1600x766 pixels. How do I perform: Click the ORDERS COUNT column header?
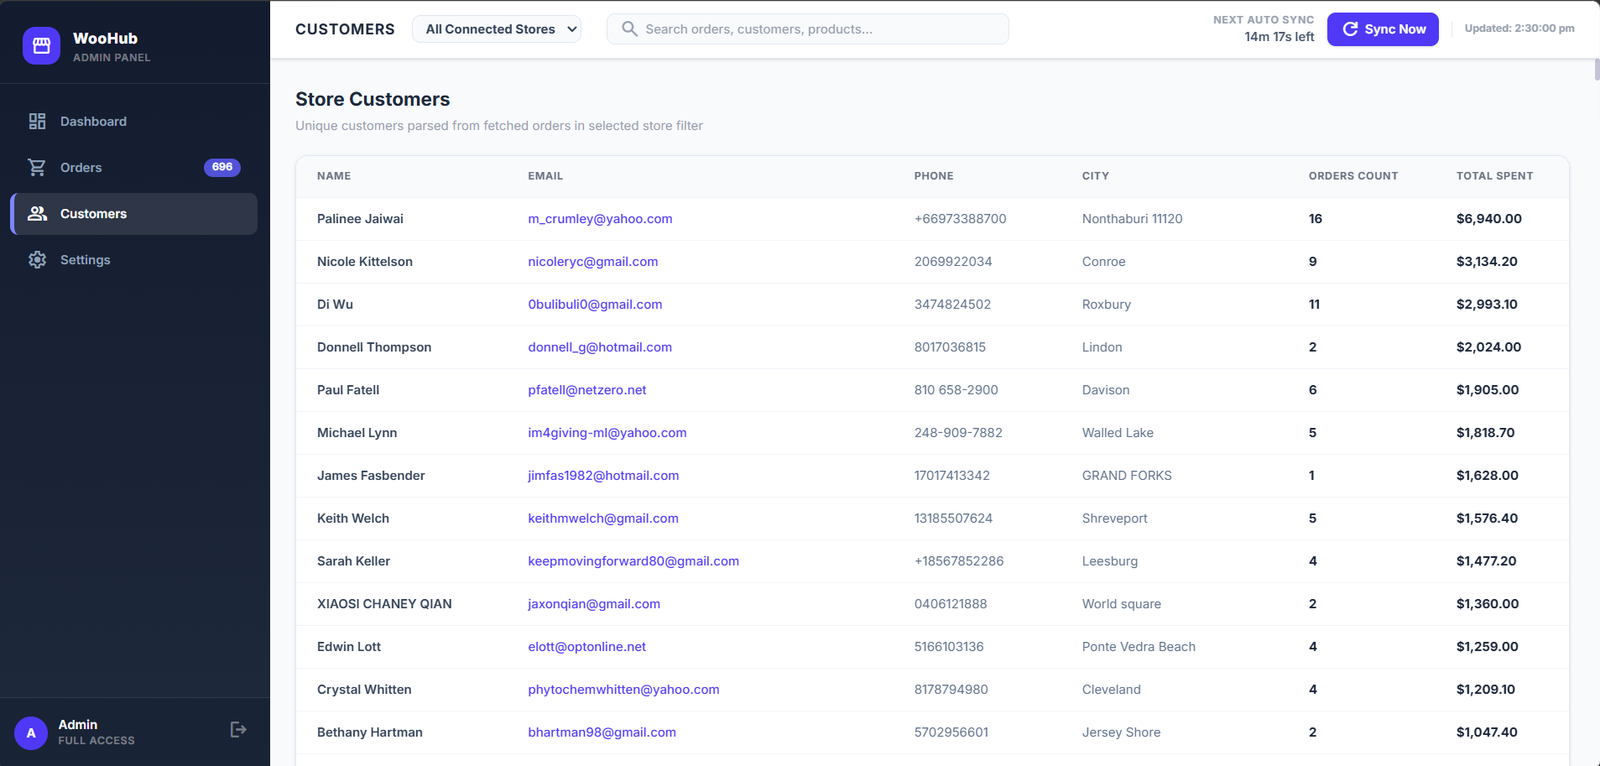(x=1353, y=176)
